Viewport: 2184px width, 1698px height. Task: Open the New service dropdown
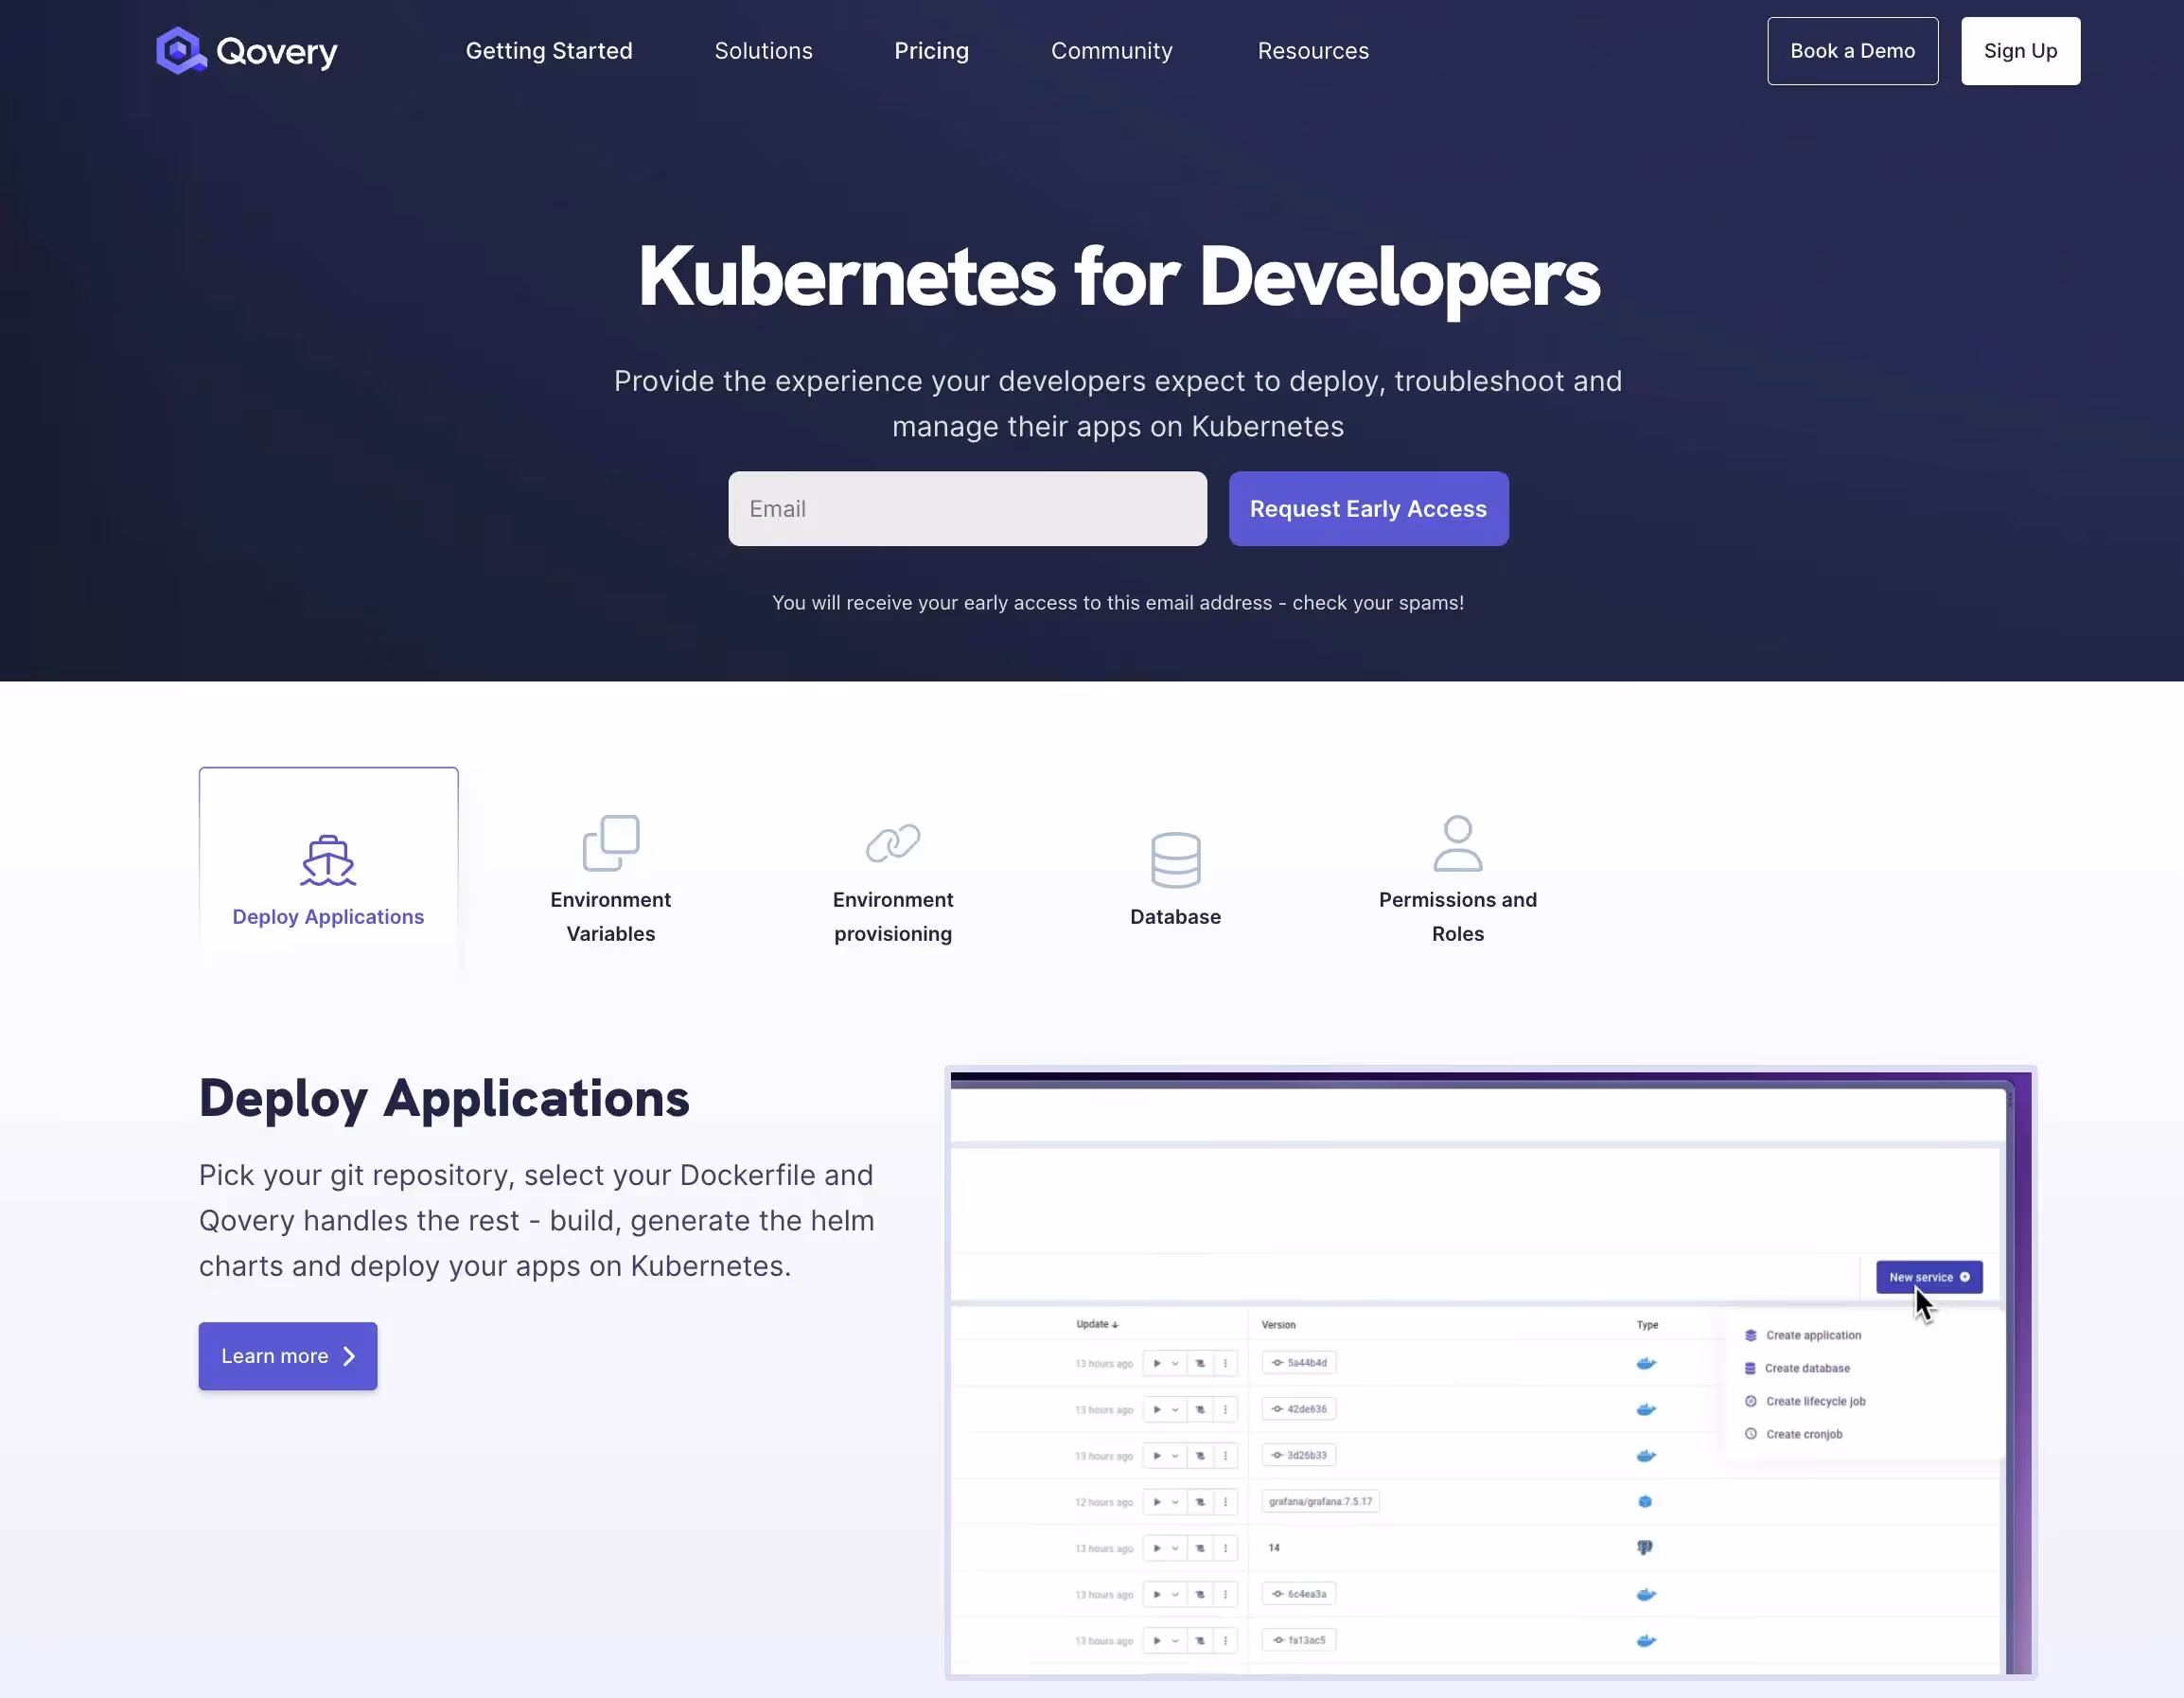[x=1928, y=1277]
